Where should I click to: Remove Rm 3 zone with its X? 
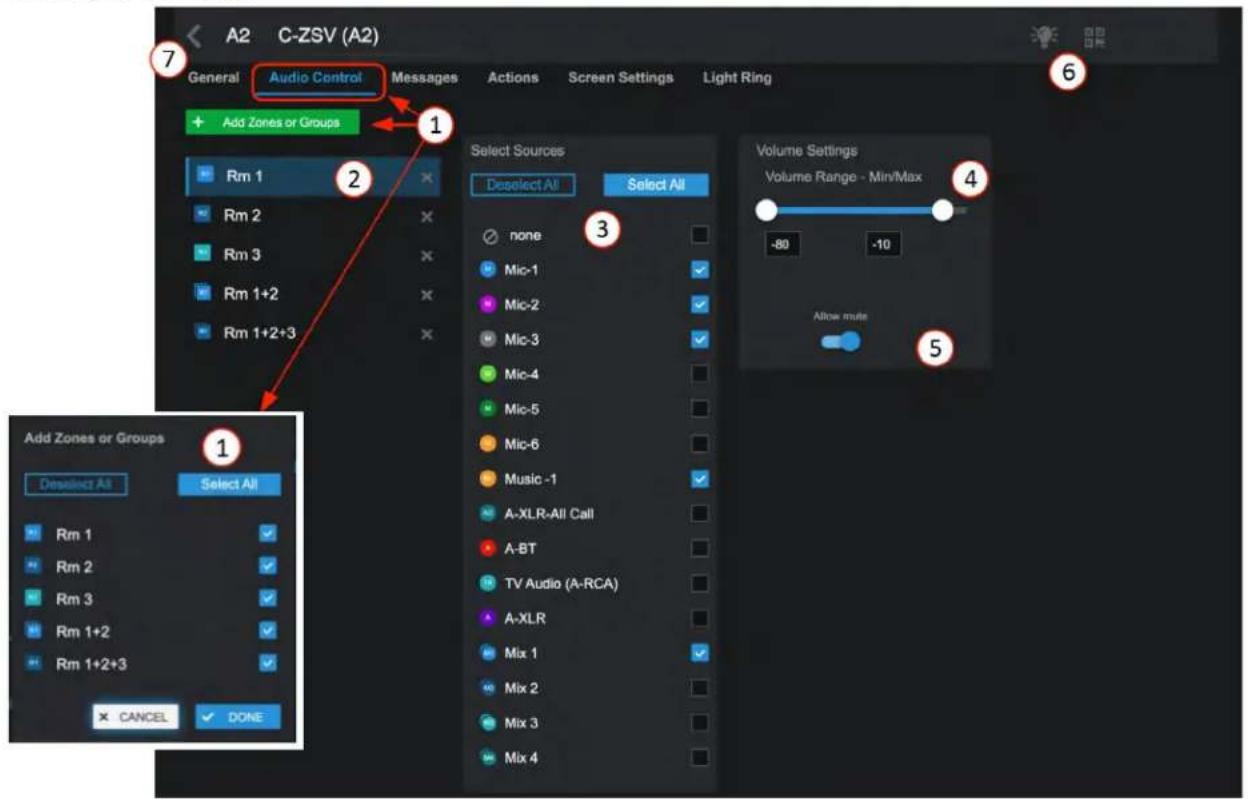coord(427,255)
